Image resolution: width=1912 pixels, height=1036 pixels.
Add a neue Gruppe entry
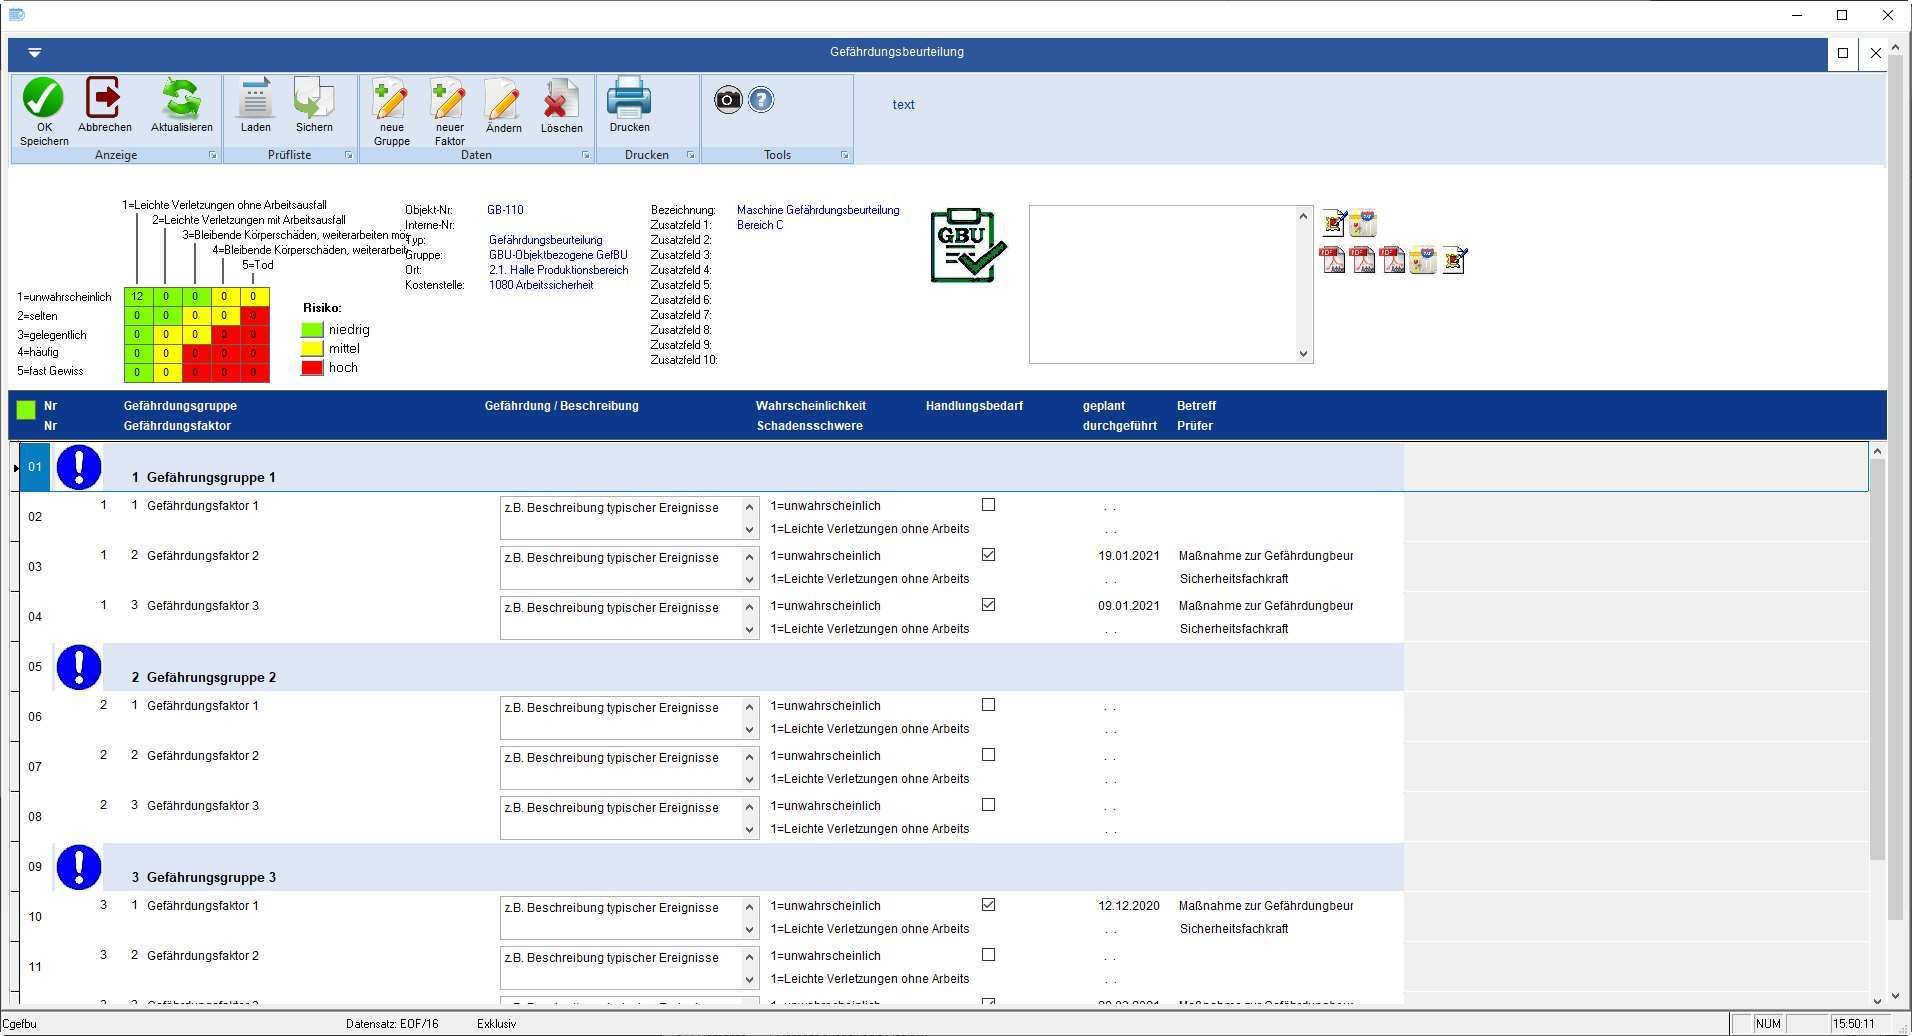click(391, 100)
